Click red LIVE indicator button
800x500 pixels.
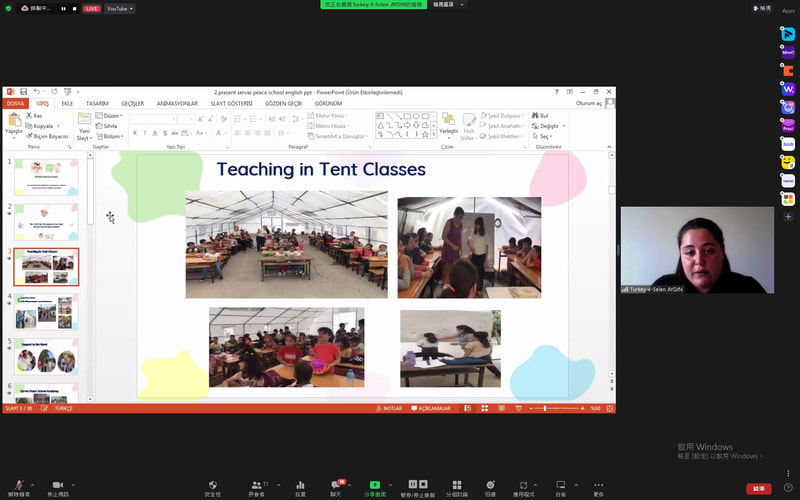[91, 9]
